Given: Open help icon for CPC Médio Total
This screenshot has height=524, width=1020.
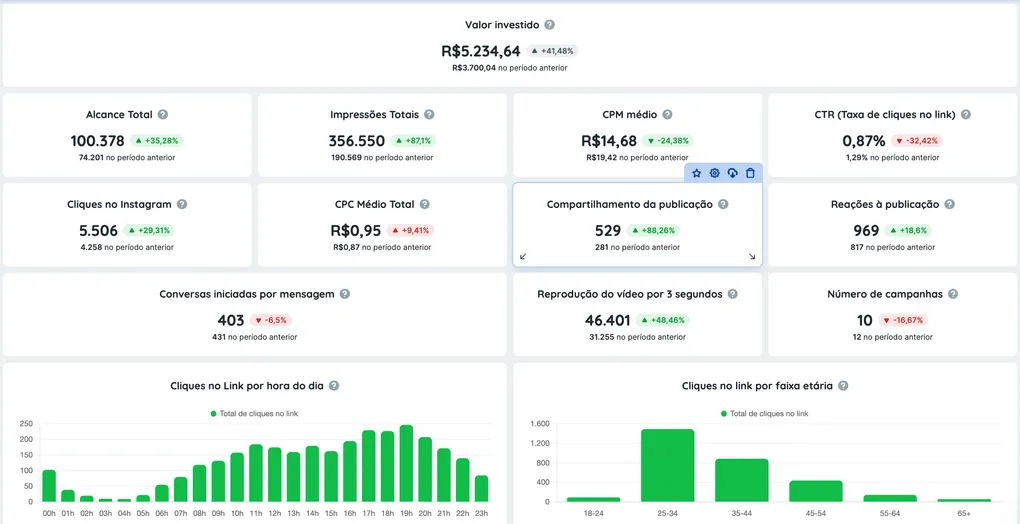Looking at the screenshot, I should (x=424, y=204).
